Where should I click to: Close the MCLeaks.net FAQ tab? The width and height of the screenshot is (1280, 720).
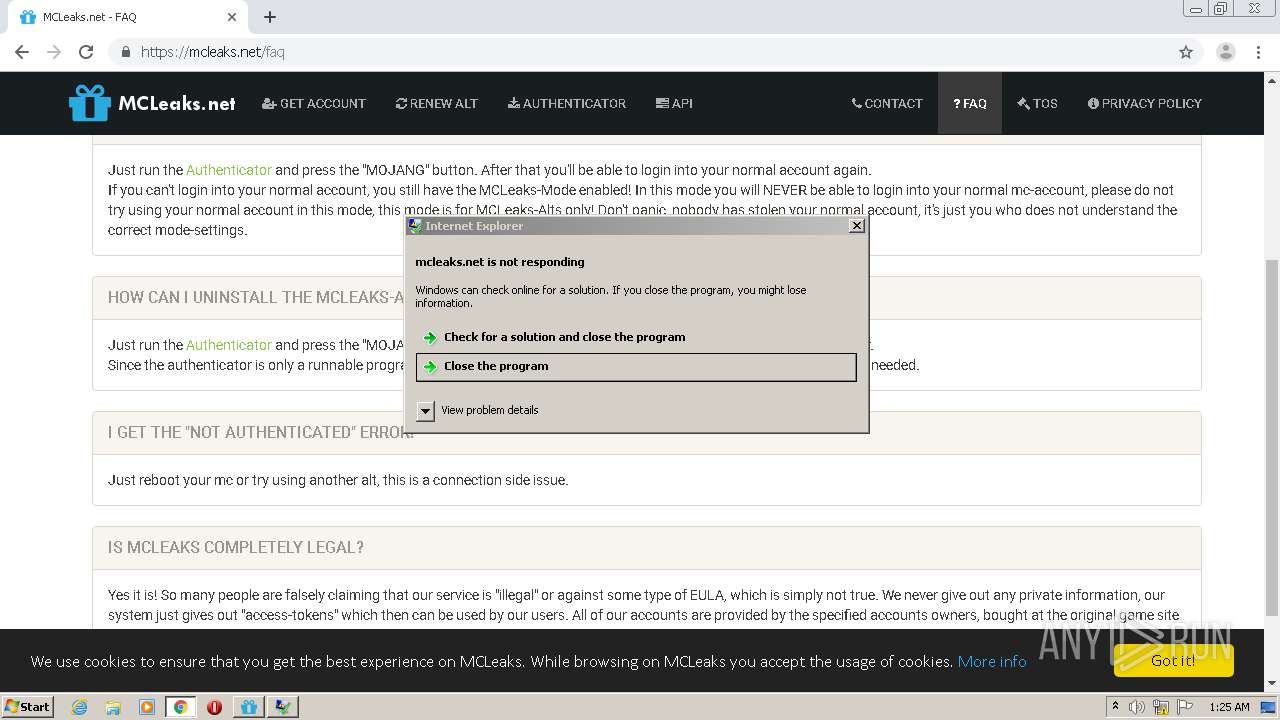(232, 17)
